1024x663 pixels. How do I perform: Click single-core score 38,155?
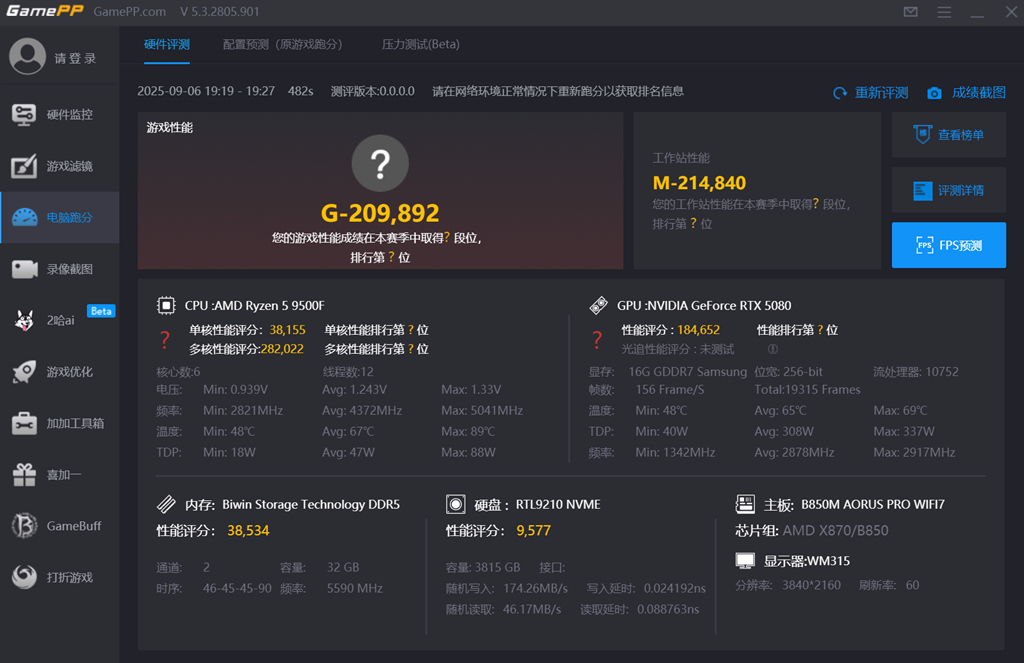coord(287,330)
